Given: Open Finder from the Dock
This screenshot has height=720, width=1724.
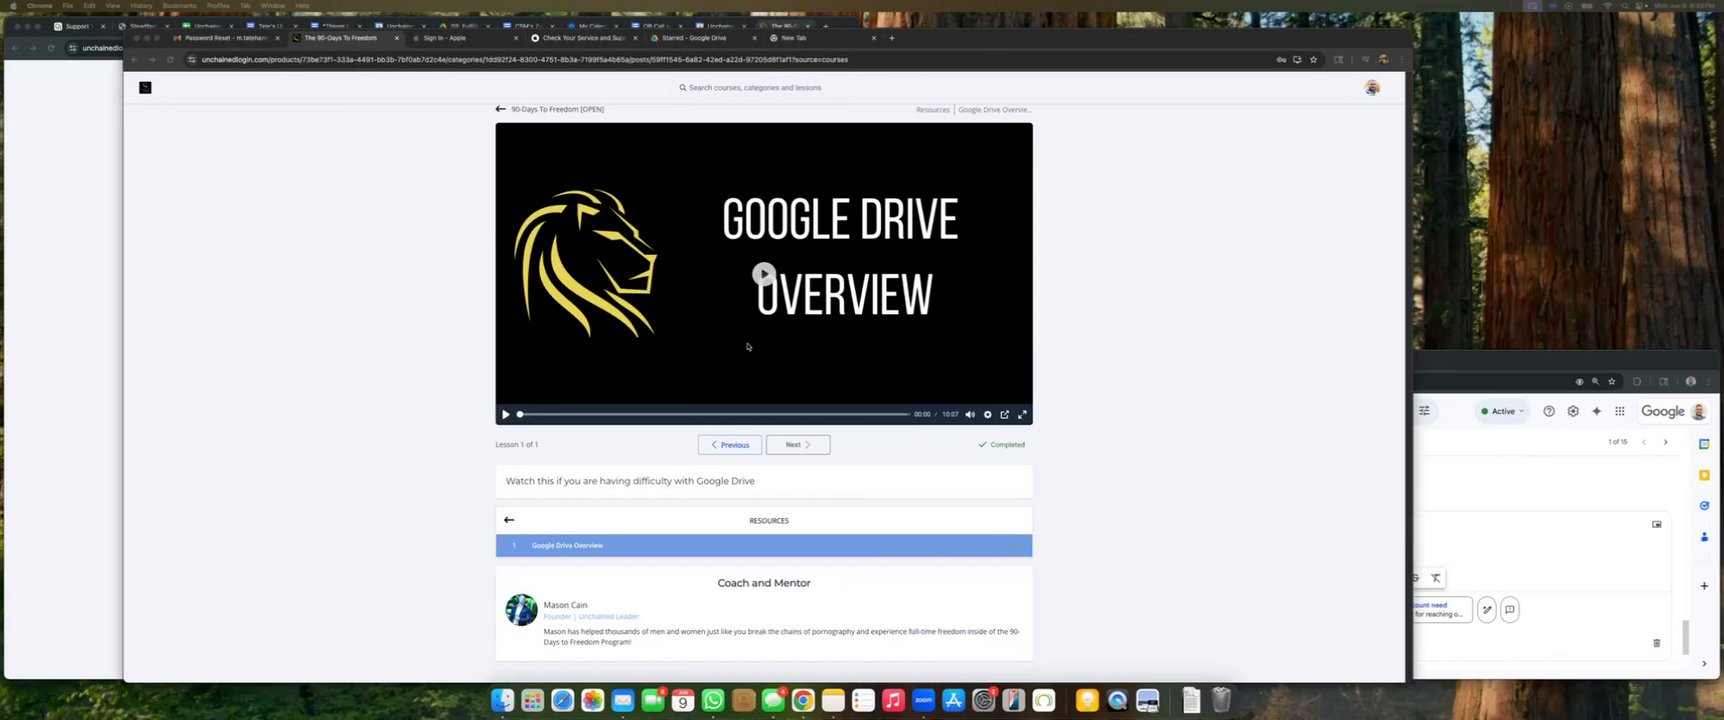Looking at the screenshot, I should [502, 700].
